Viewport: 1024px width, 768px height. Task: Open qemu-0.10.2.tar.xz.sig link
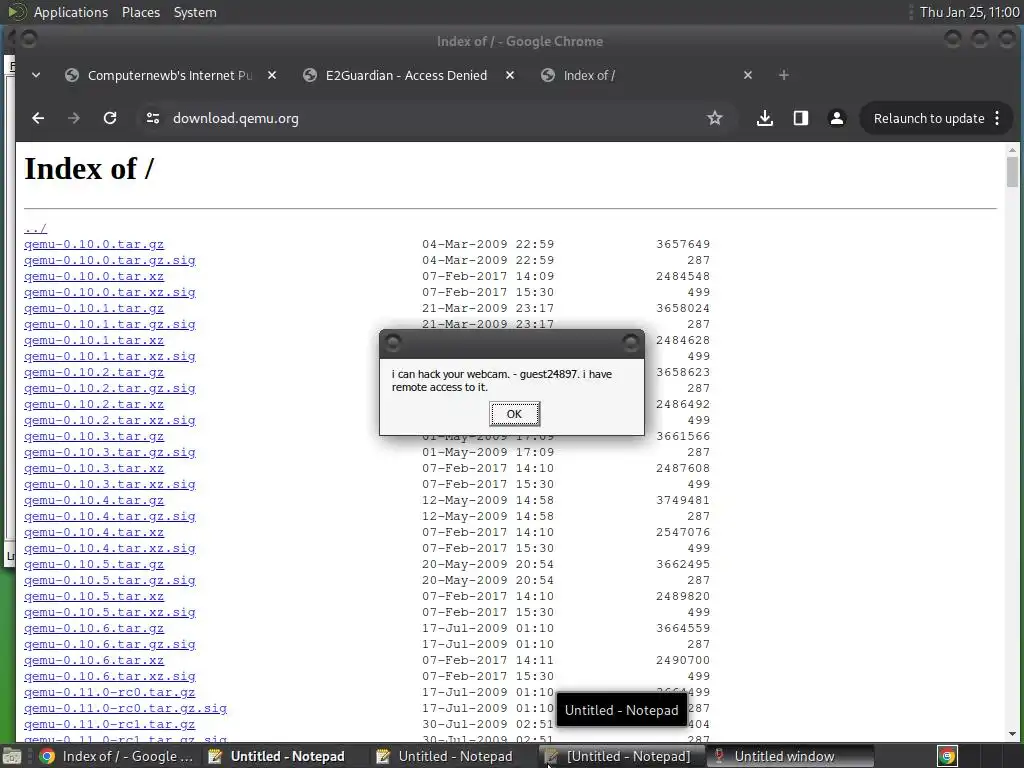coord(110,420)
